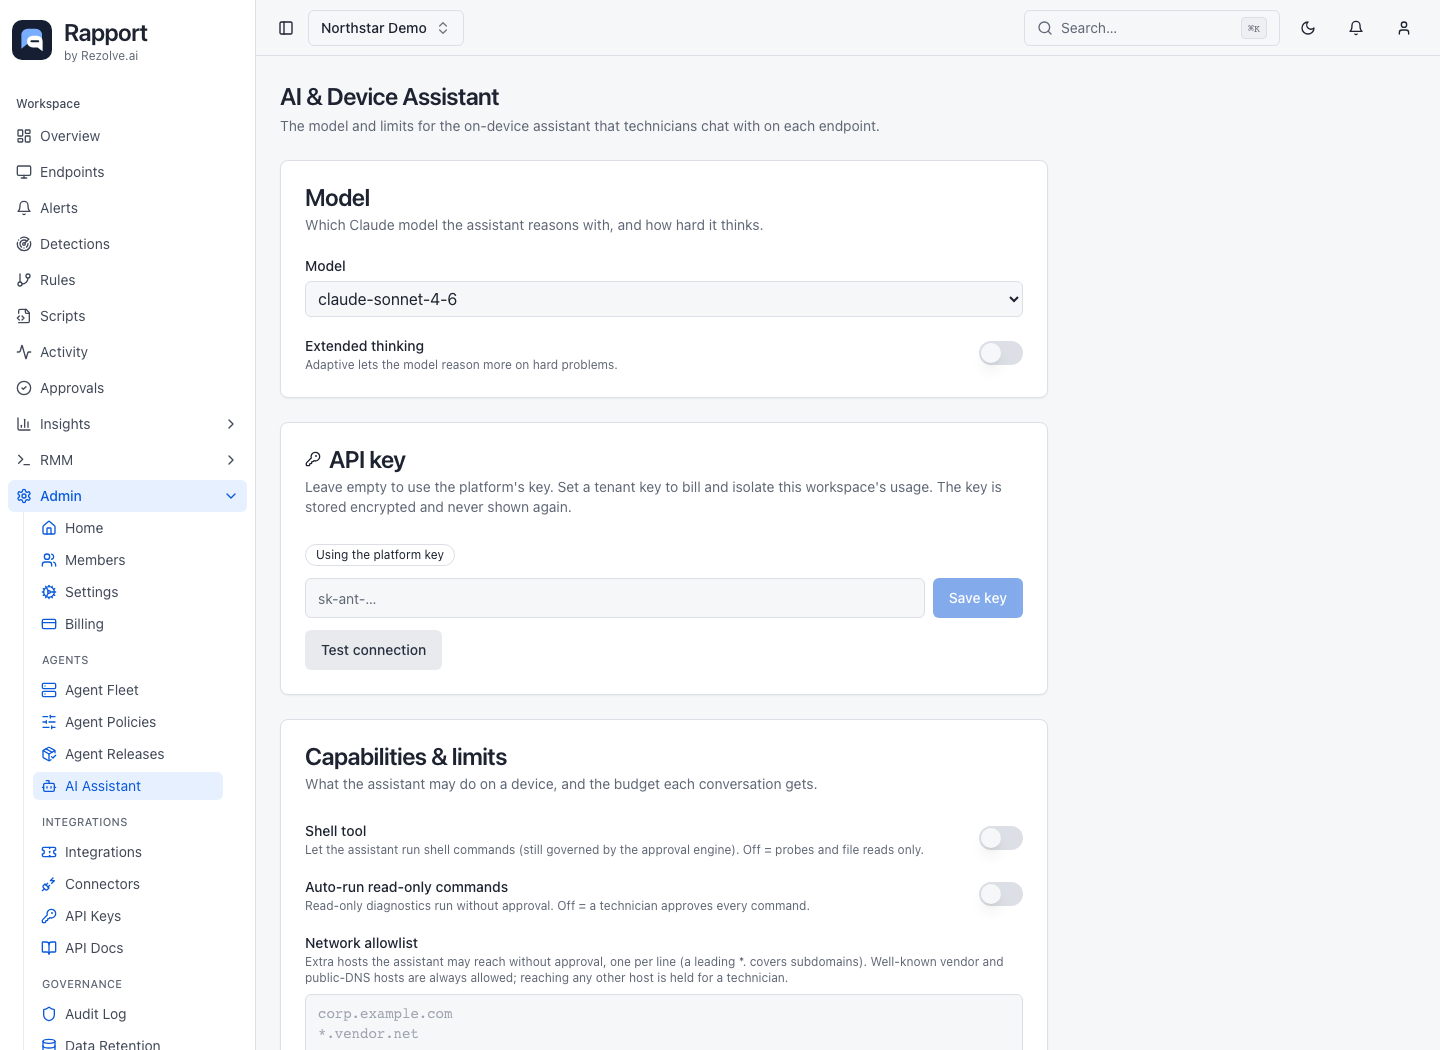Click the Scripts file icon

(x=24, y=316)
